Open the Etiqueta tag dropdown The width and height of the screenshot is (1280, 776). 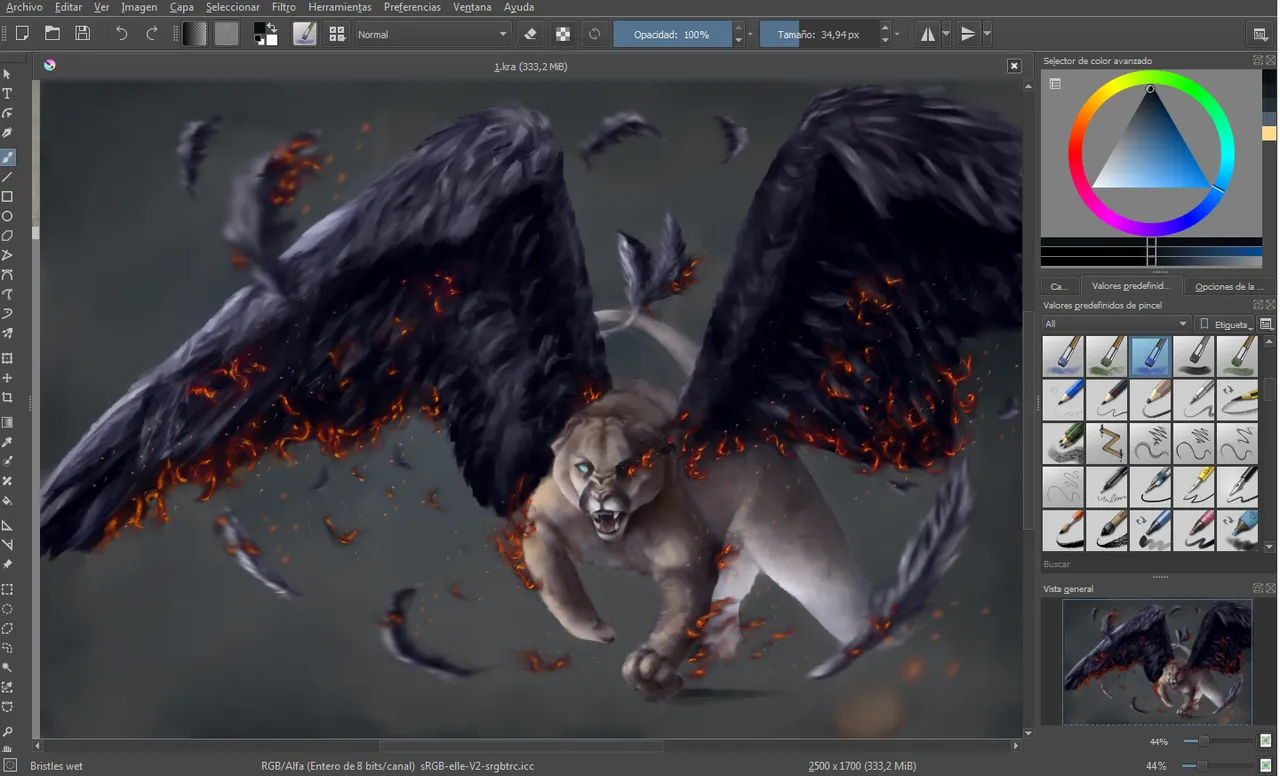1226,324
